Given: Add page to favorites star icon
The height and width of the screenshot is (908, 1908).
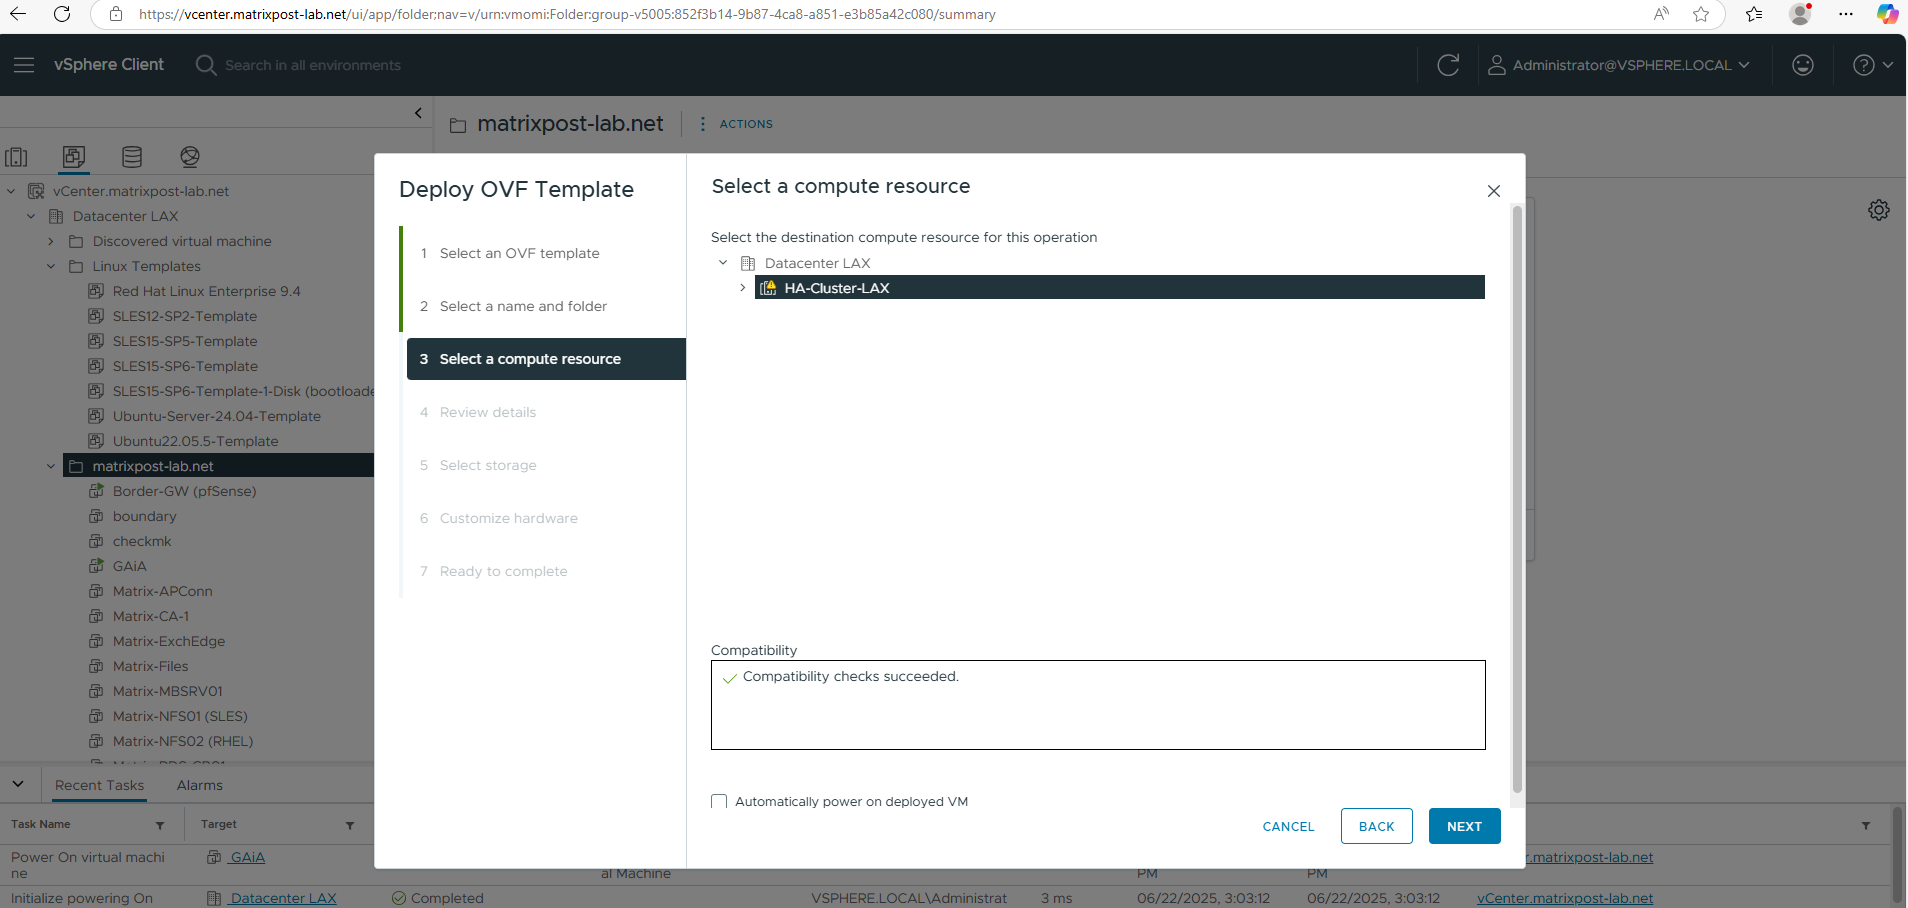Looking at the screenshot, I should (1701, 14).
